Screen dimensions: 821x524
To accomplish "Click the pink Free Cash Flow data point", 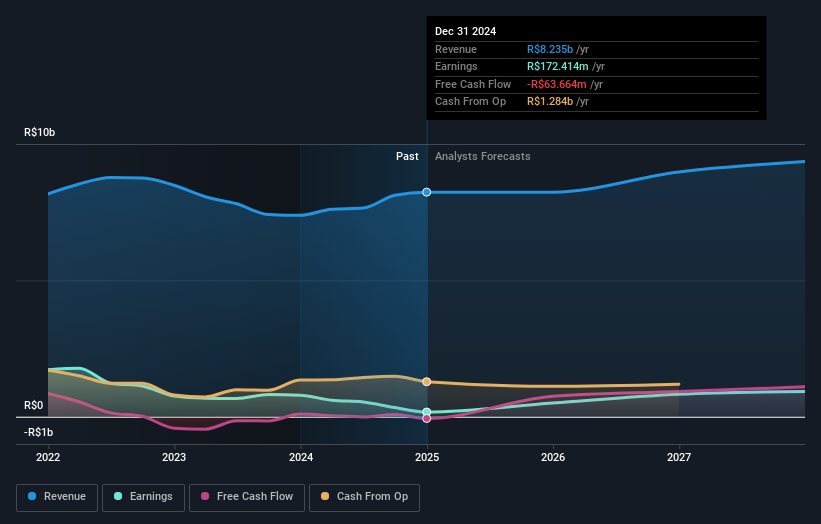I will point(427,418).
